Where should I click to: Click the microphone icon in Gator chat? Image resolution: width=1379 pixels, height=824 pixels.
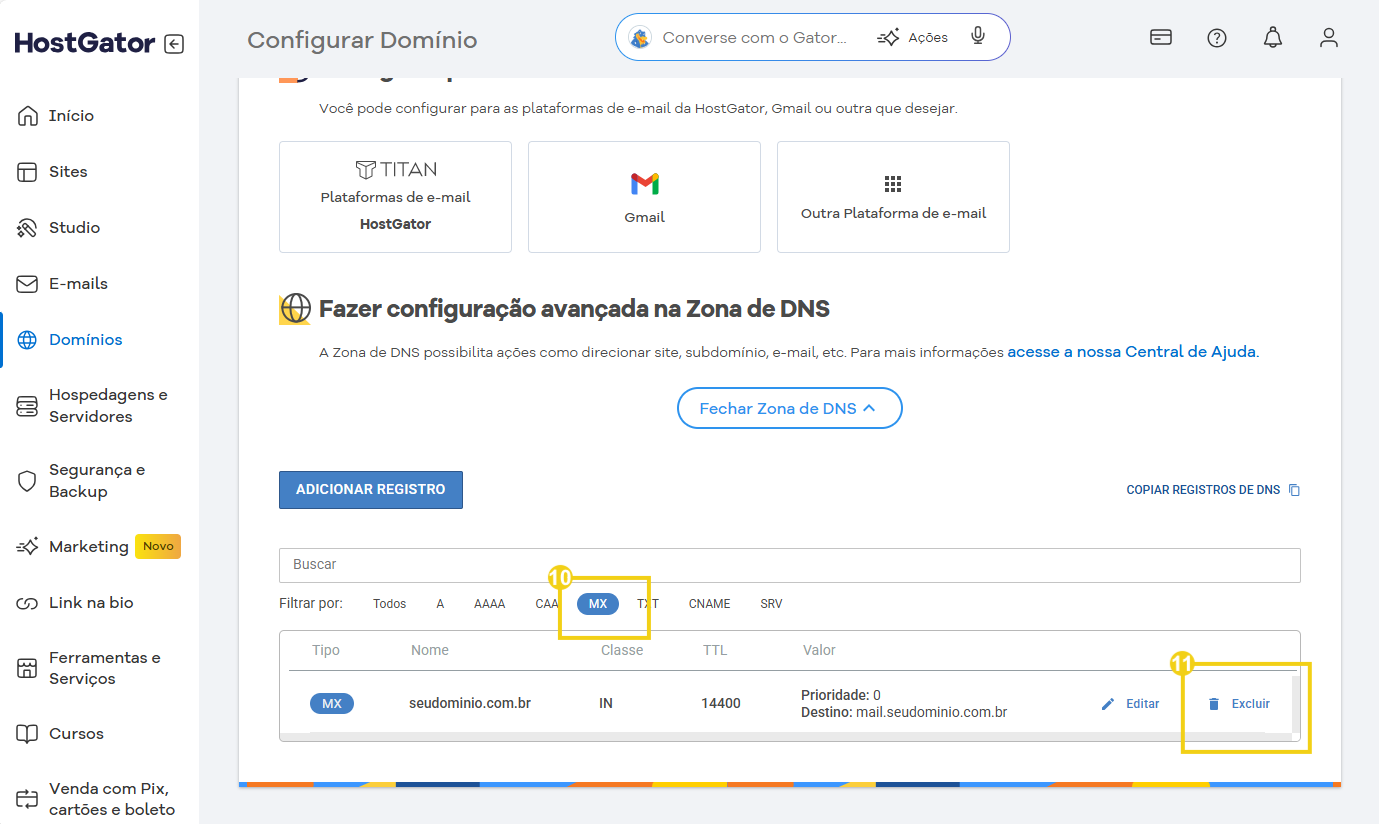(978, 37)
